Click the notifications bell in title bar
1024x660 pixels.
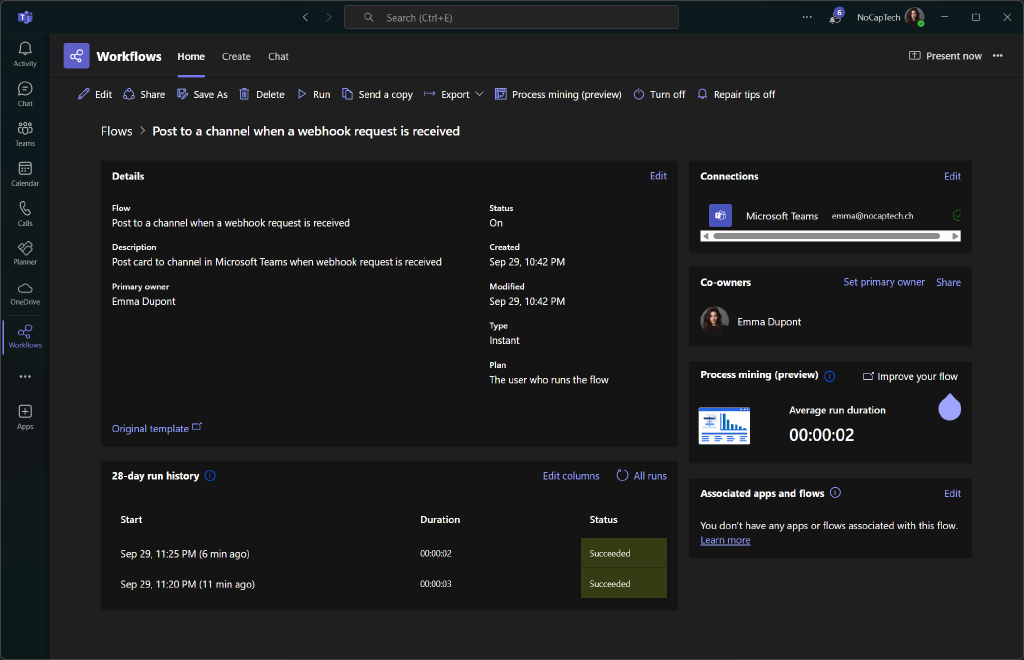click(x=836, y=17)
